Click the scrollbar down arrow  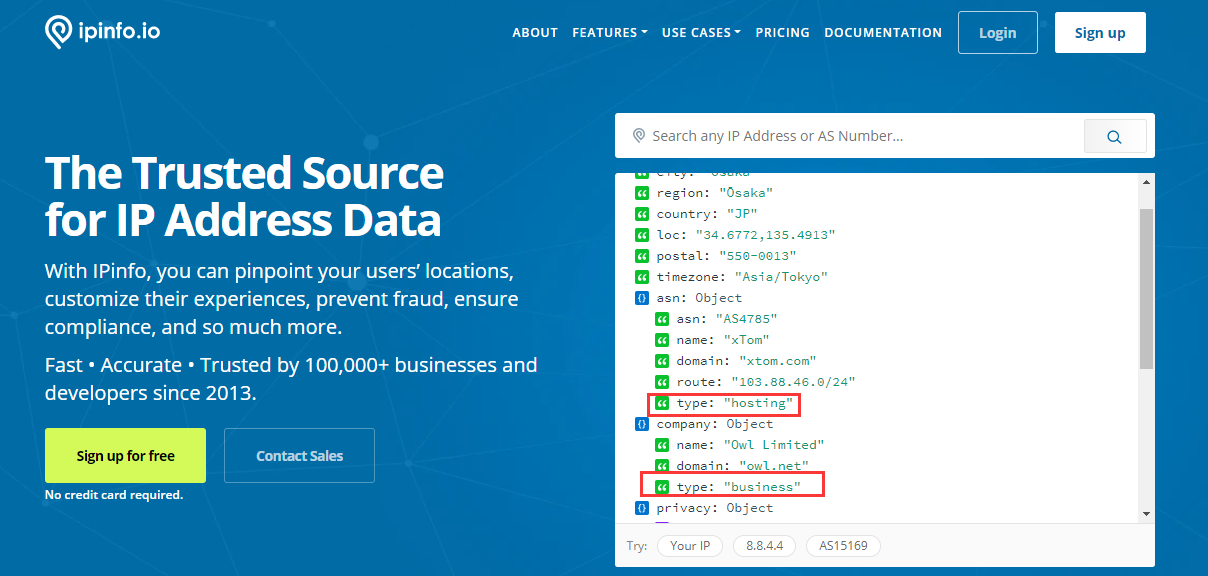pos(1146,513)
